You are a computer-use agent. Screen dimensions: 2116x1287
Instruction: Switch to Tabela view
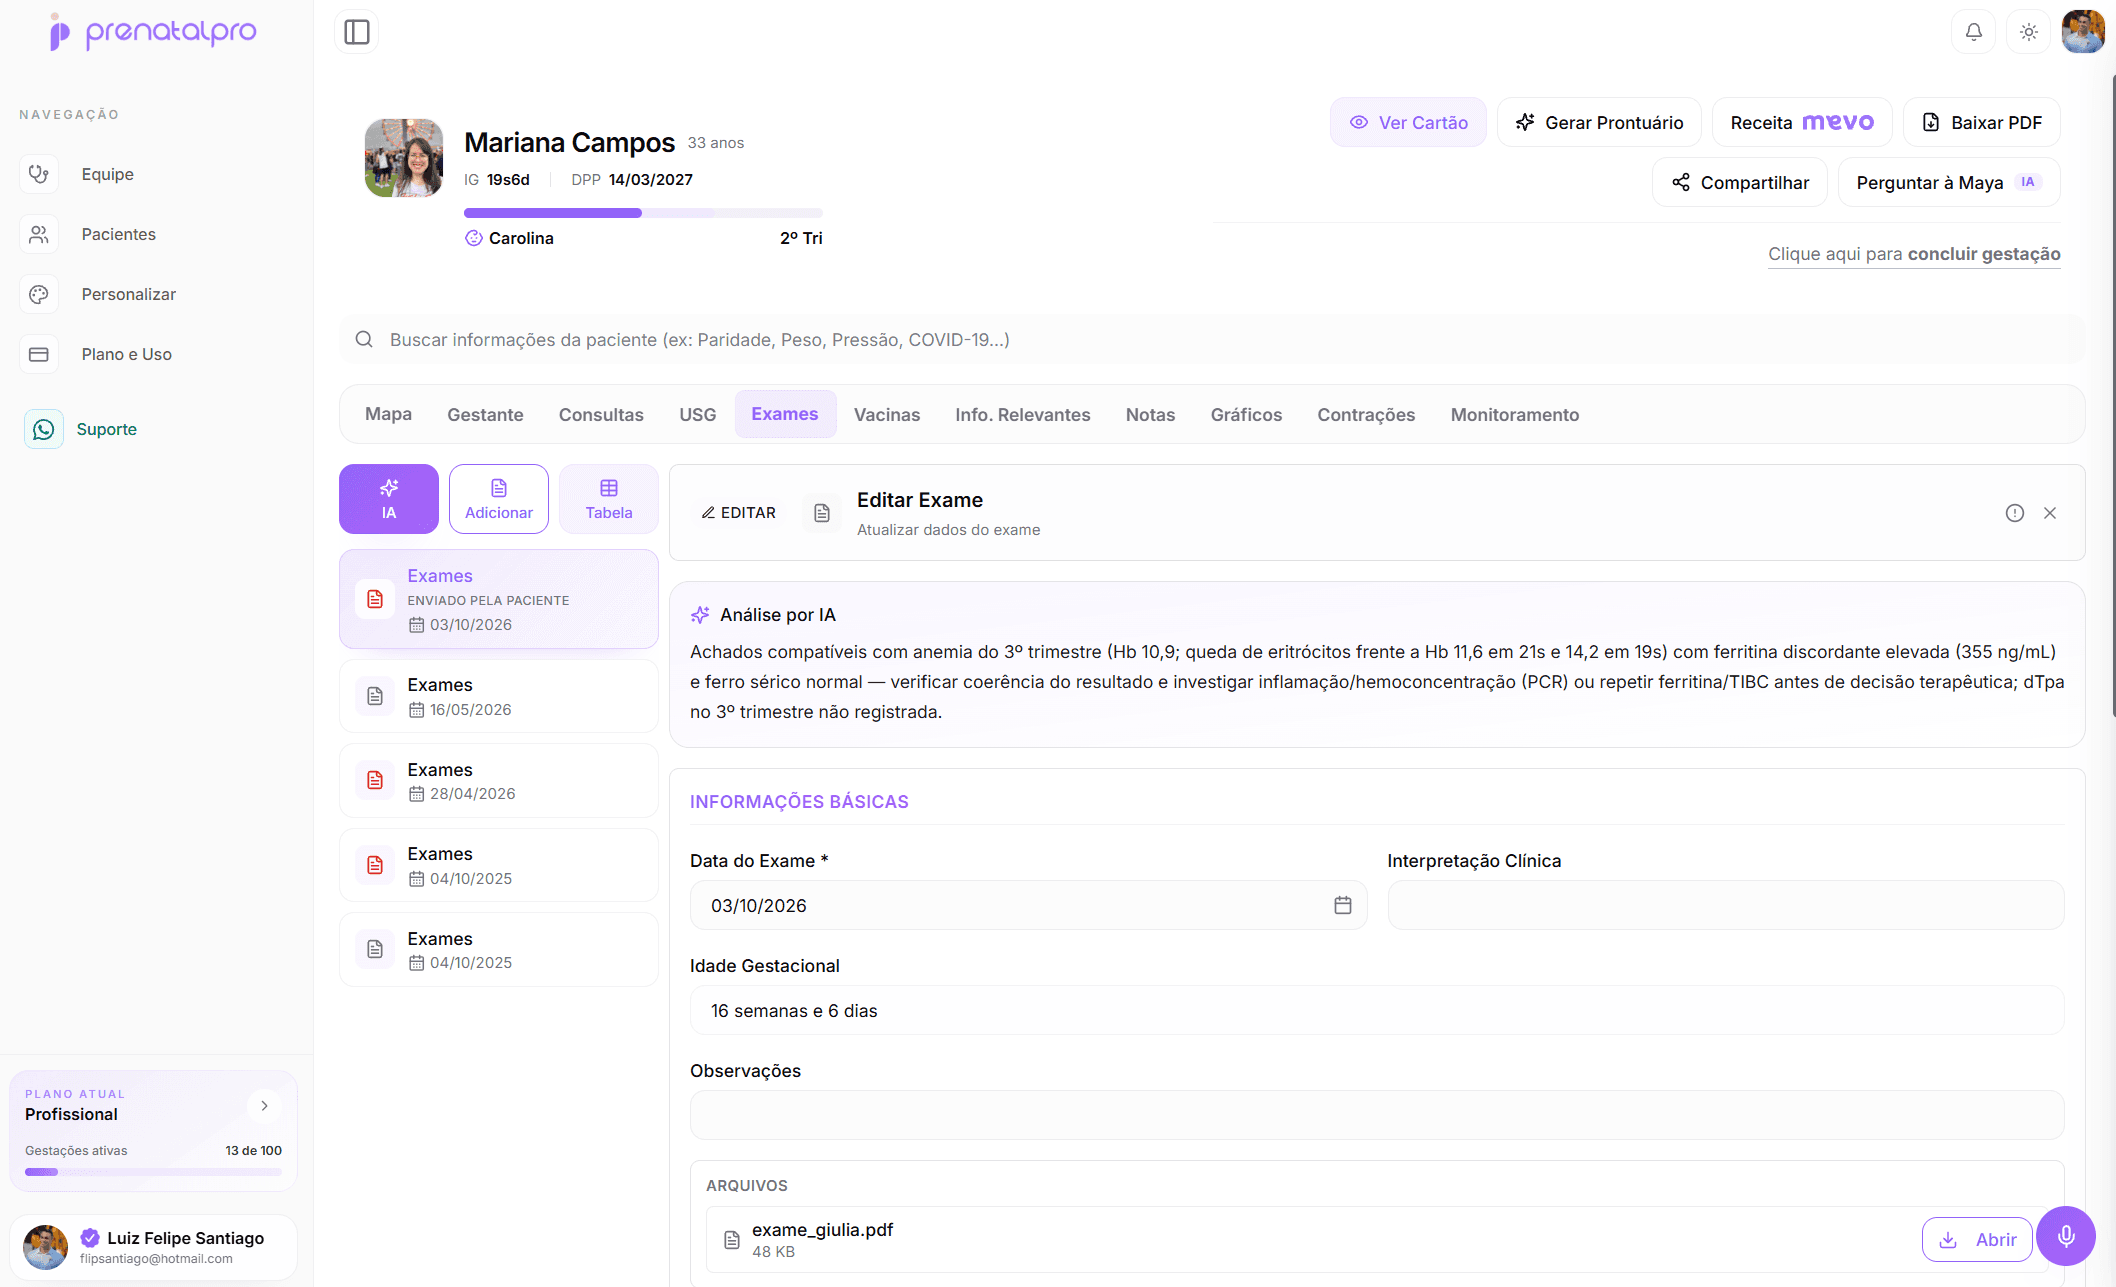pyautogui.click(x=609, y=499)
